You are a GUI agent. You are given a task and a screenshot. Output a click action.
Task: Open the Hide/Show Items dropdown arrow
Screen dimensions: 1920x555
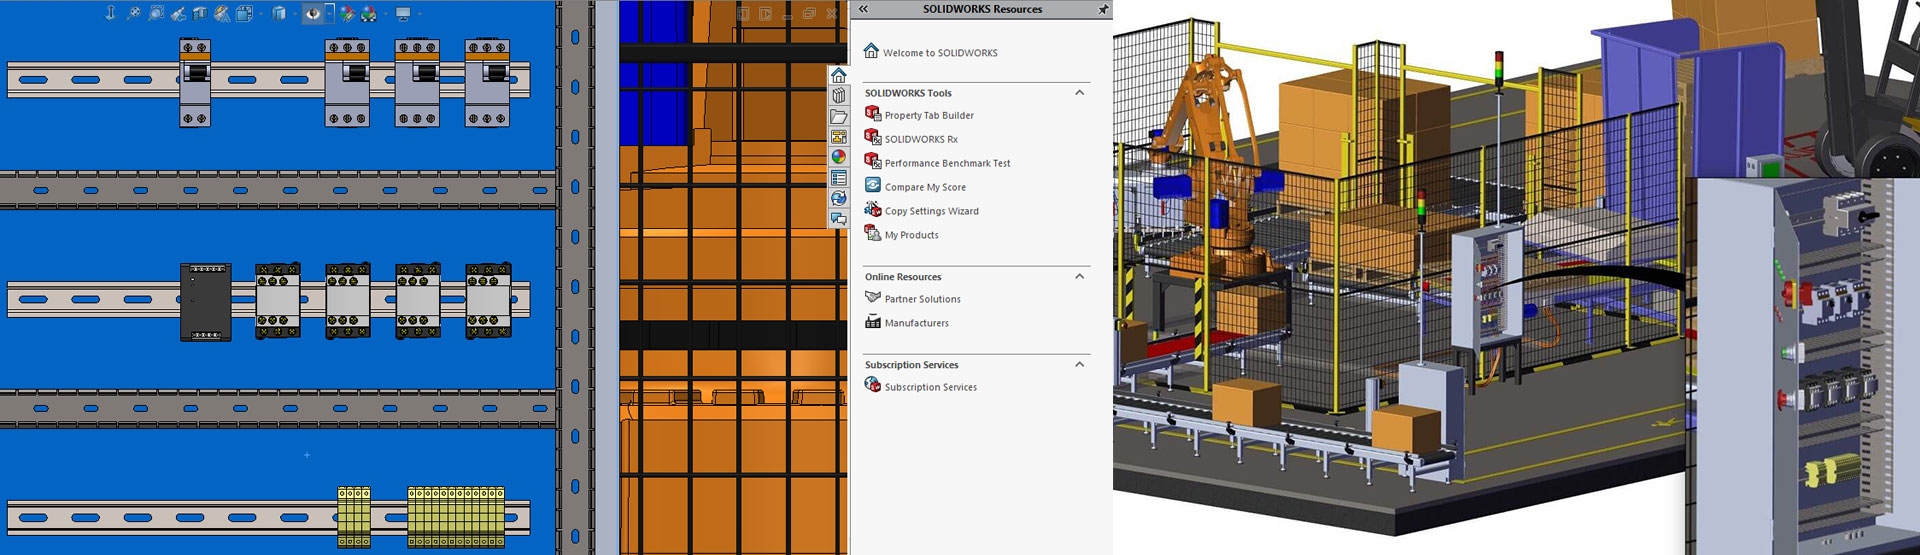pyautogui.click(x=330, y=13)
